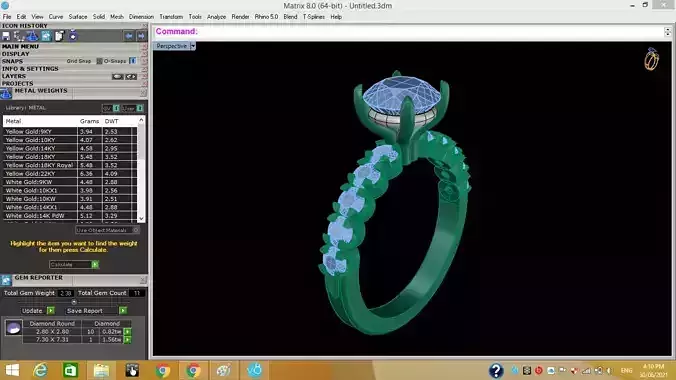This screenshot has width=676, height=380.
Task: Toggle the O-Snaps checkbox
Action: (x=133, y=61)
